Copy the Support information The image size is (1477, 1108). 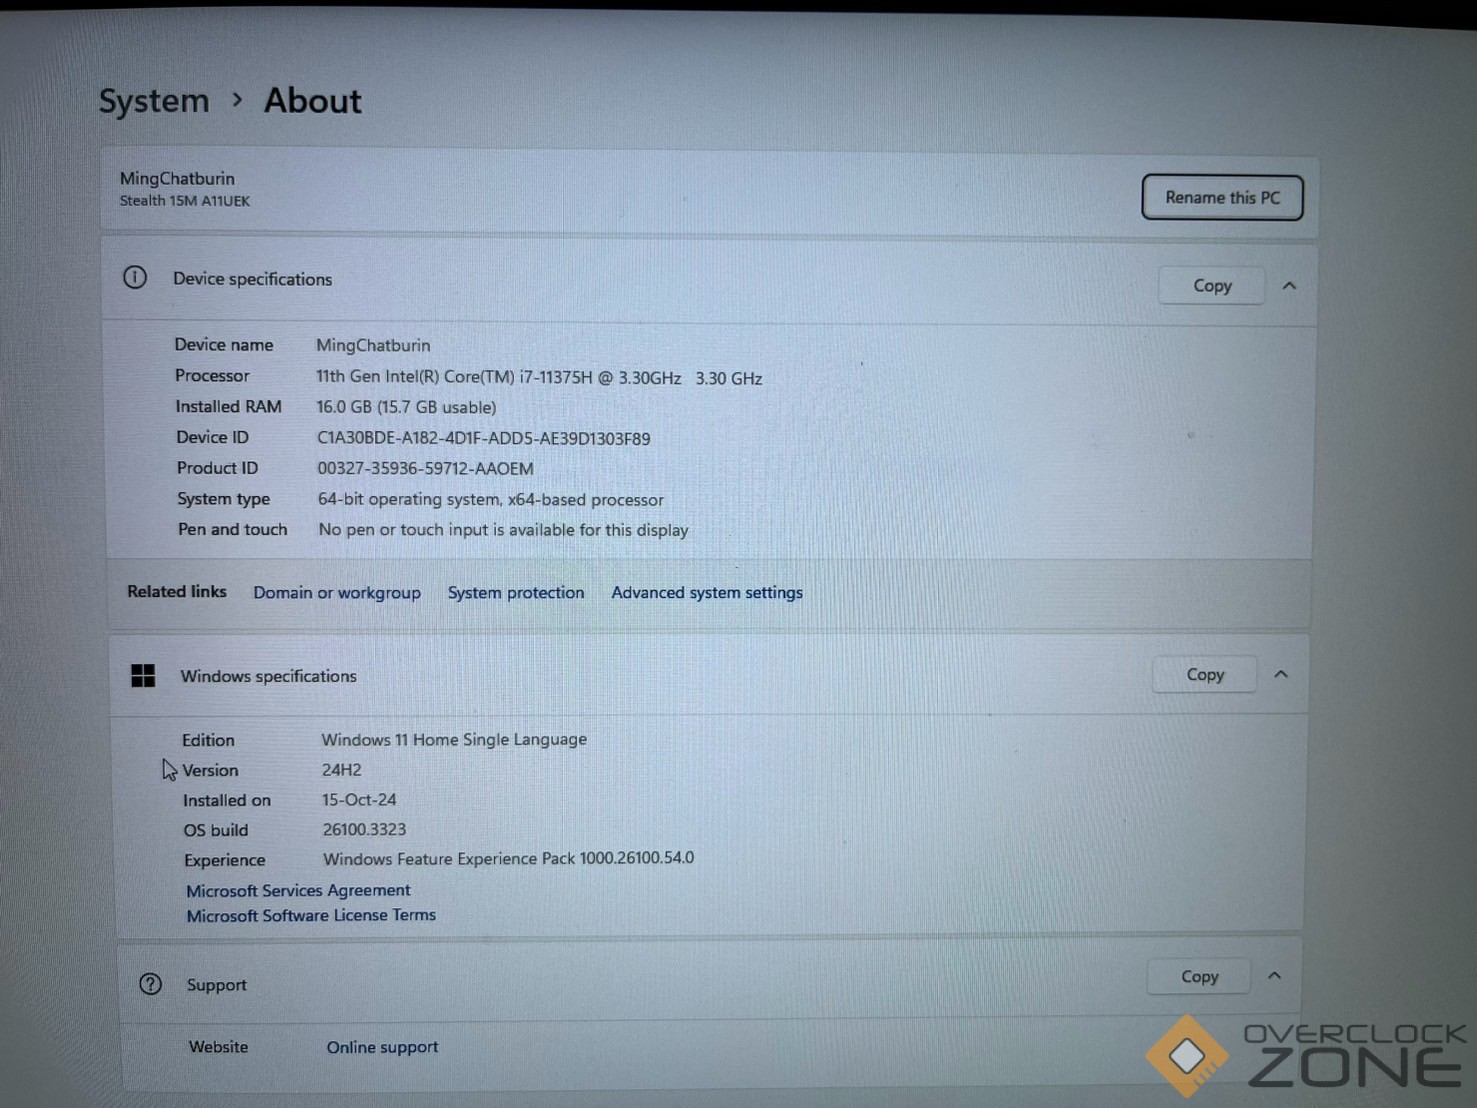tap(1199, 977)
